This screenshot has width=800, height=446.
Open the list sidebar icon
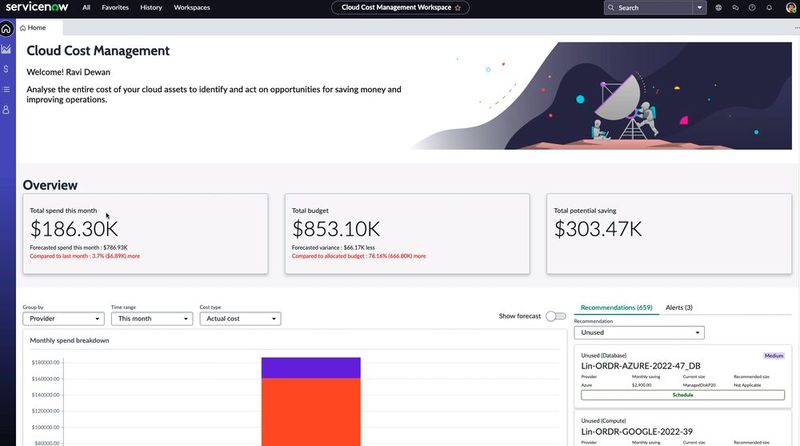[x=6, y=89]
